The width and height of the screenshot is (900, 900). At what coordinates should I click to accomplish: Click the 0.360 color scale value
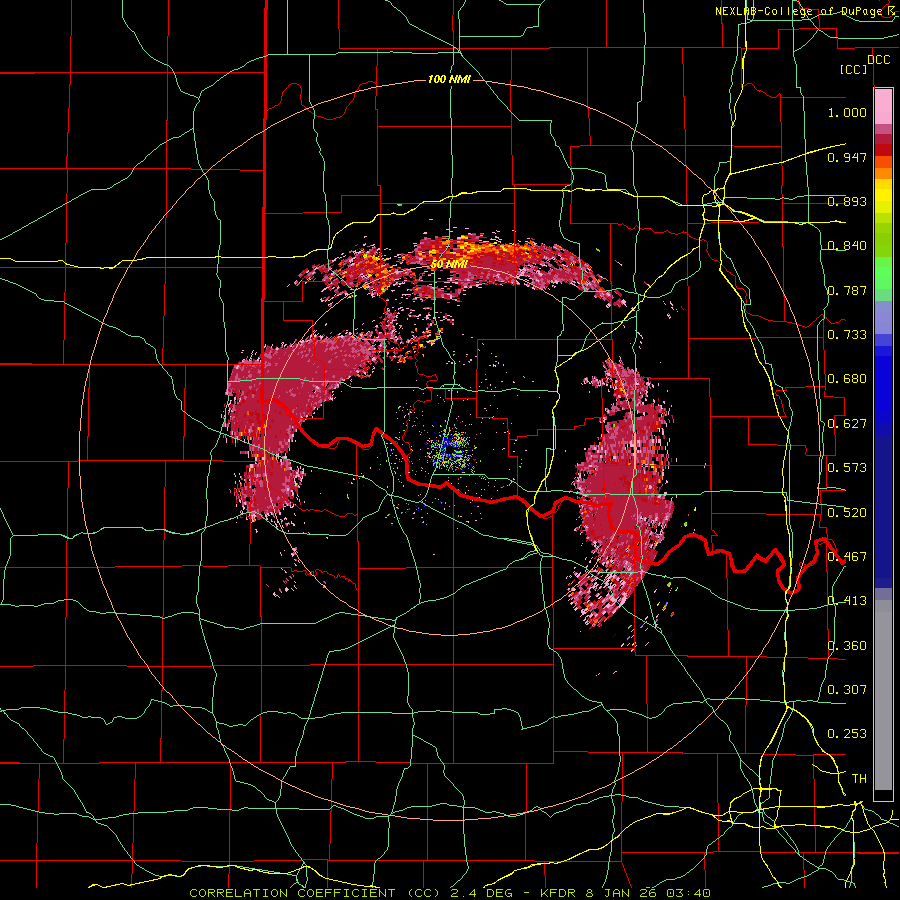[x=847, y=646]
